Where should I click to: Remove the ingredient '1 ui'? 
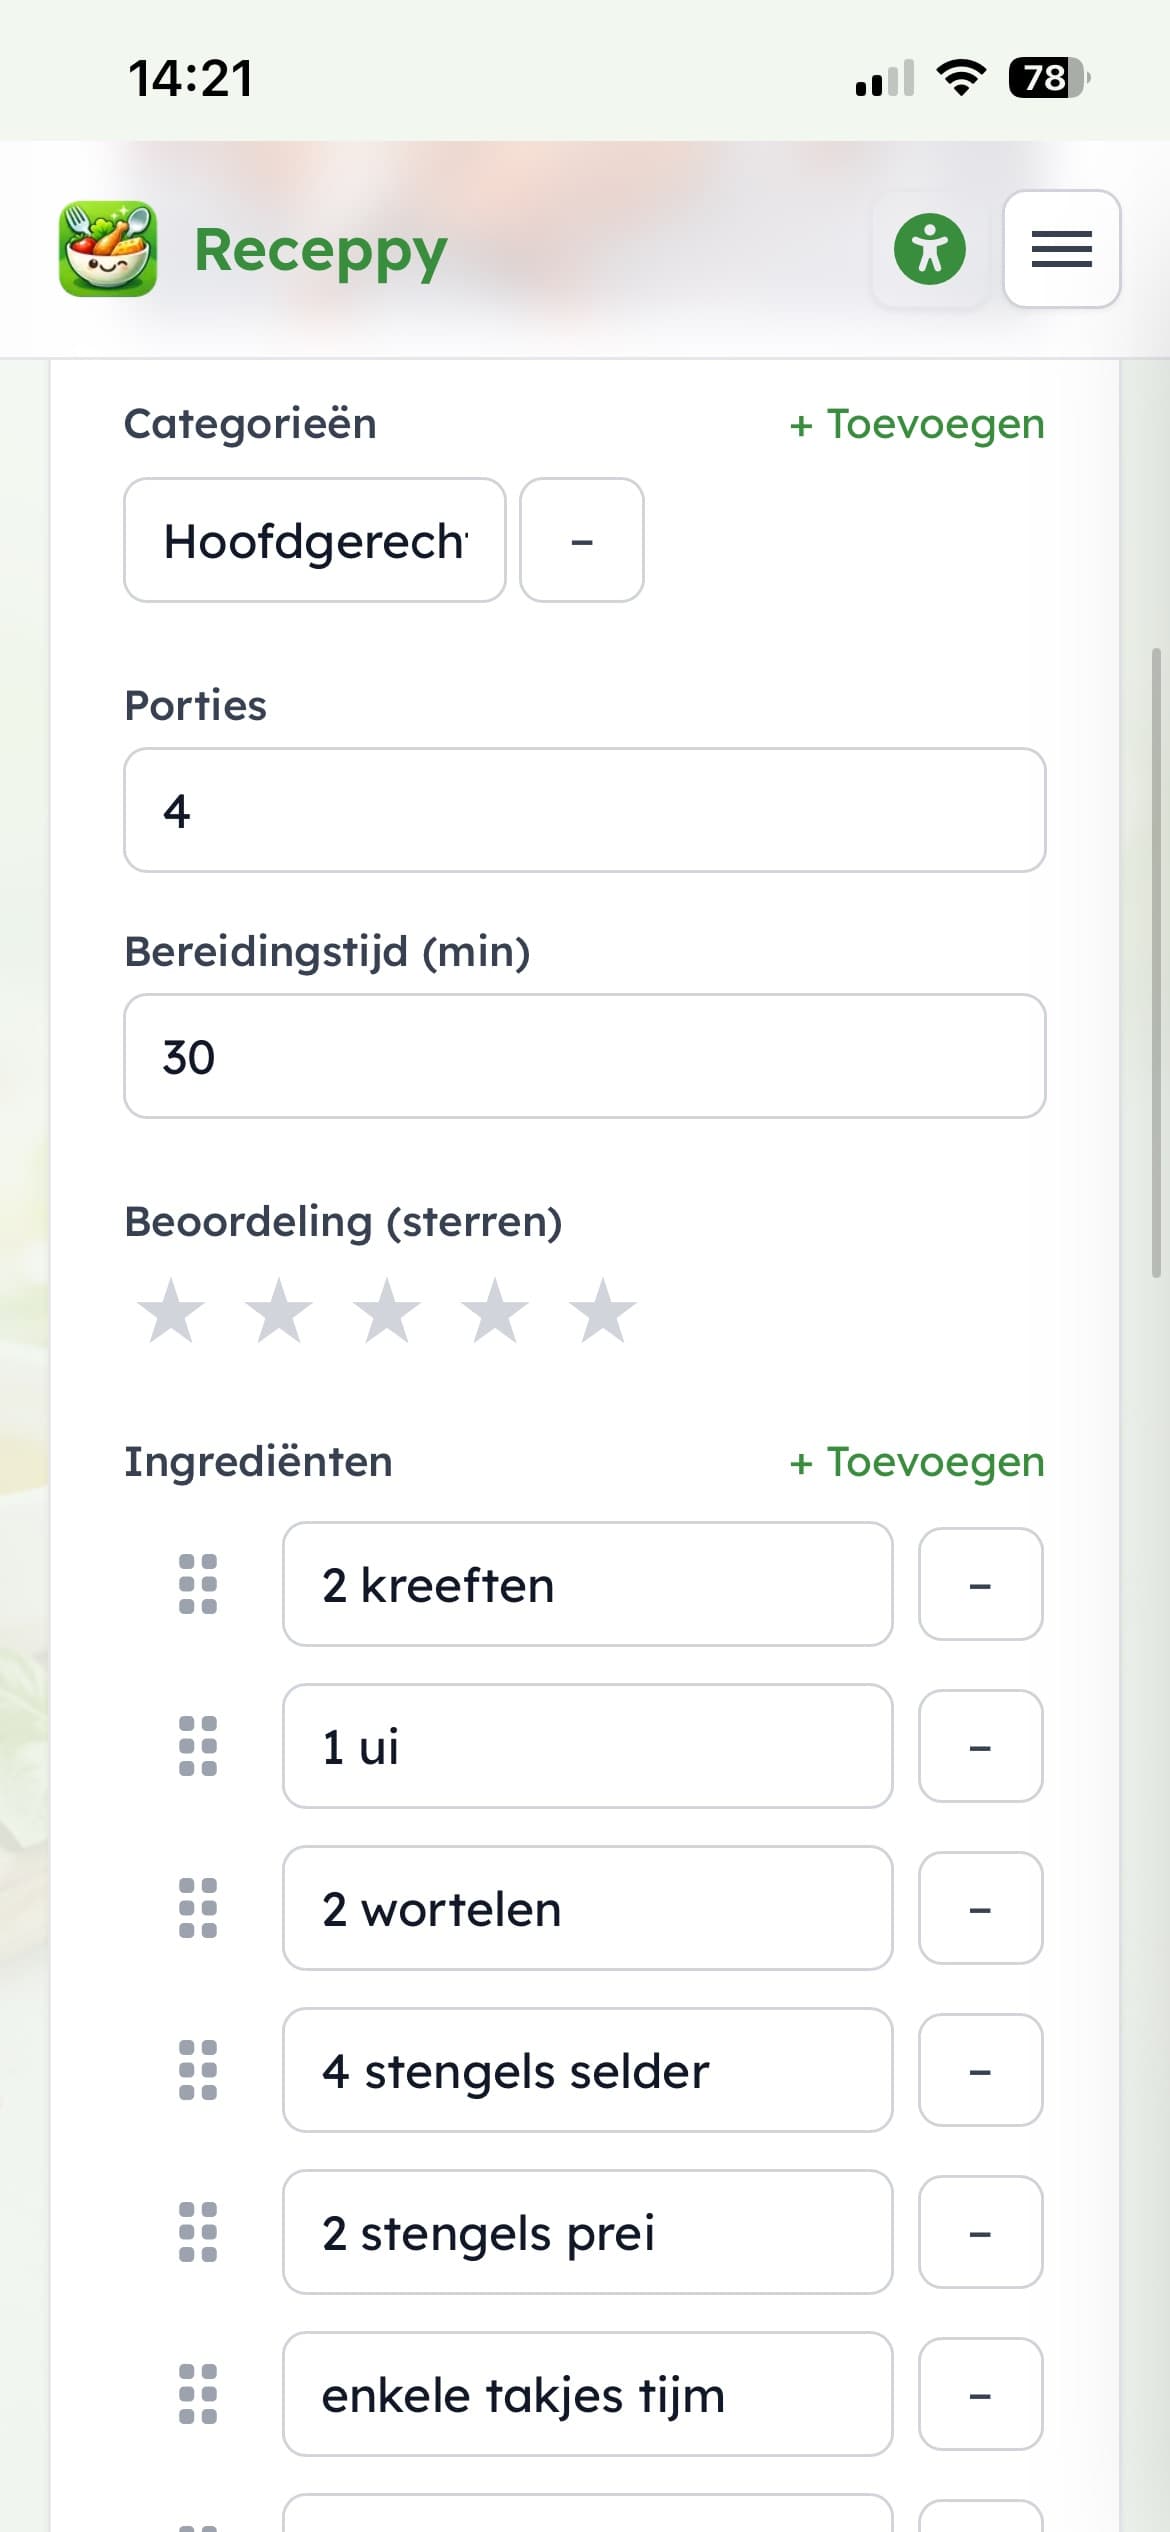point(980,1746)
